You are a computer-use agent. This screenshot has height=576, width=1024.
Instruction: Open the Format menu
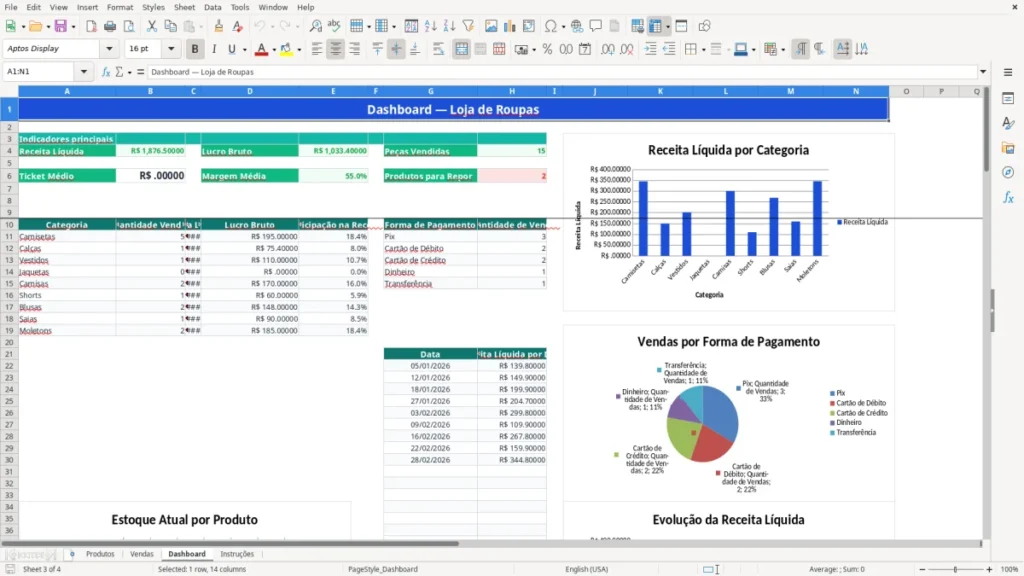point(120,7)
